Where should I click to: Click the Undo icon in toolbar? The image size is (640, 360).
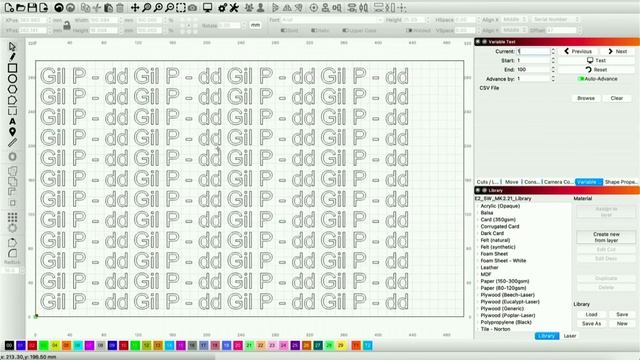[59, 7]
